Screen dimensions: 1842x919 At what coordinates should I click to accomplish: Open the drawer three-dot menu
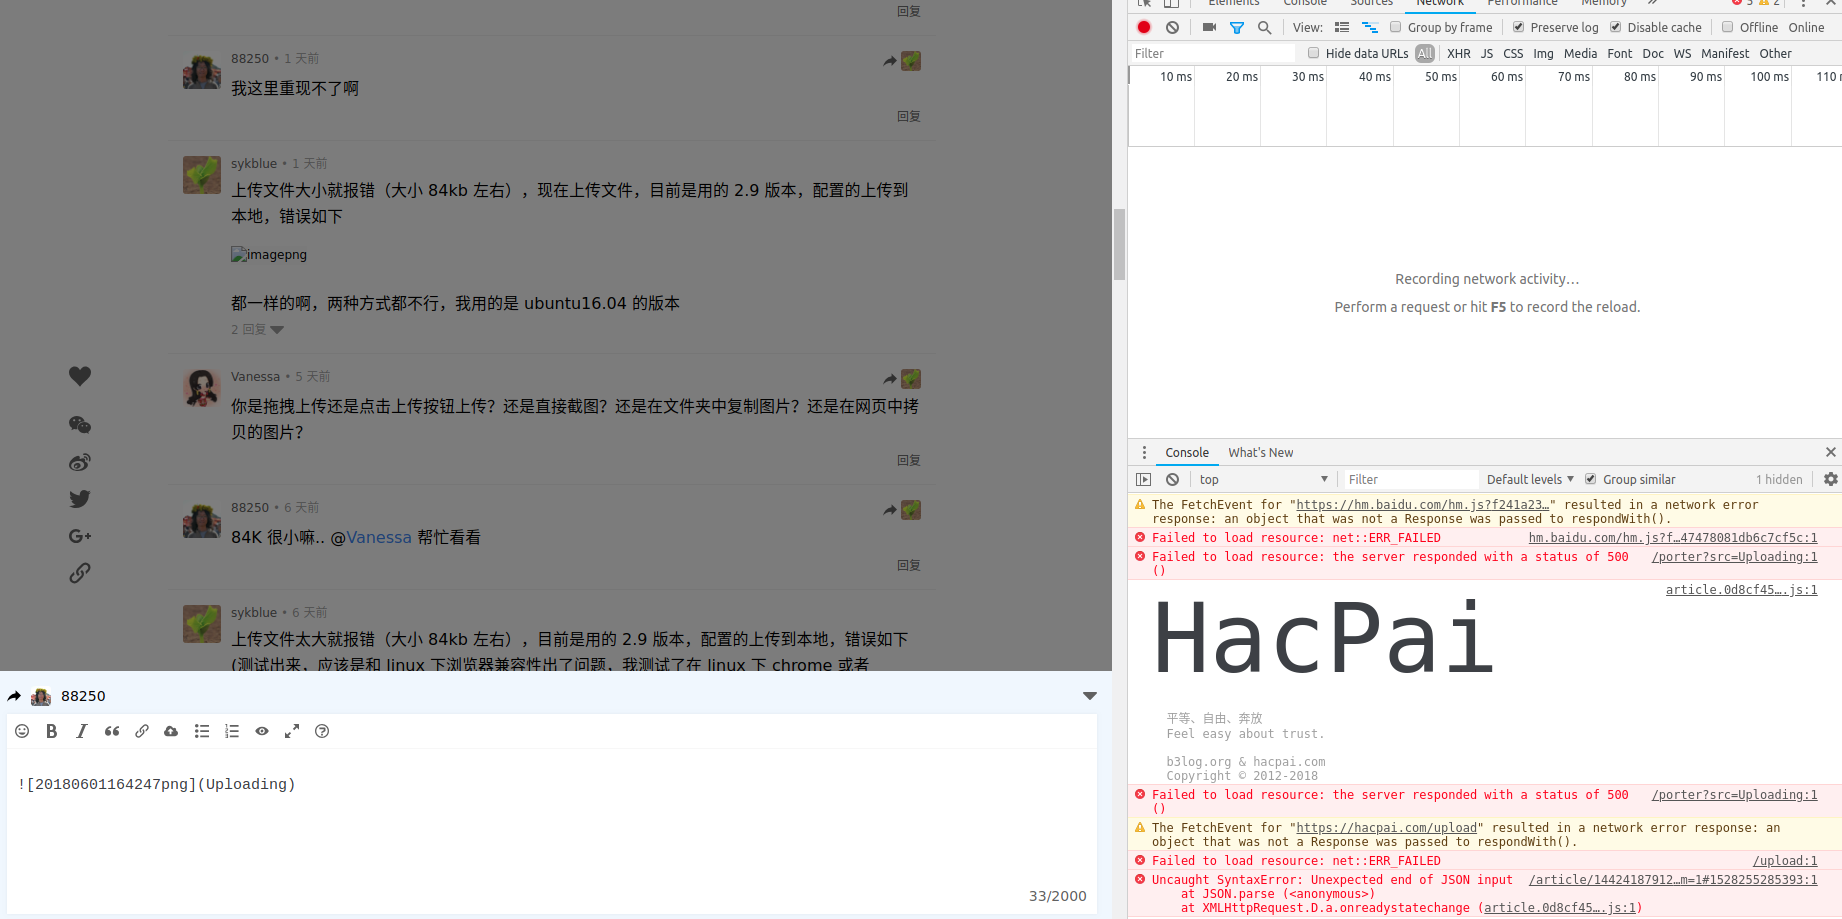[1144, 452]
